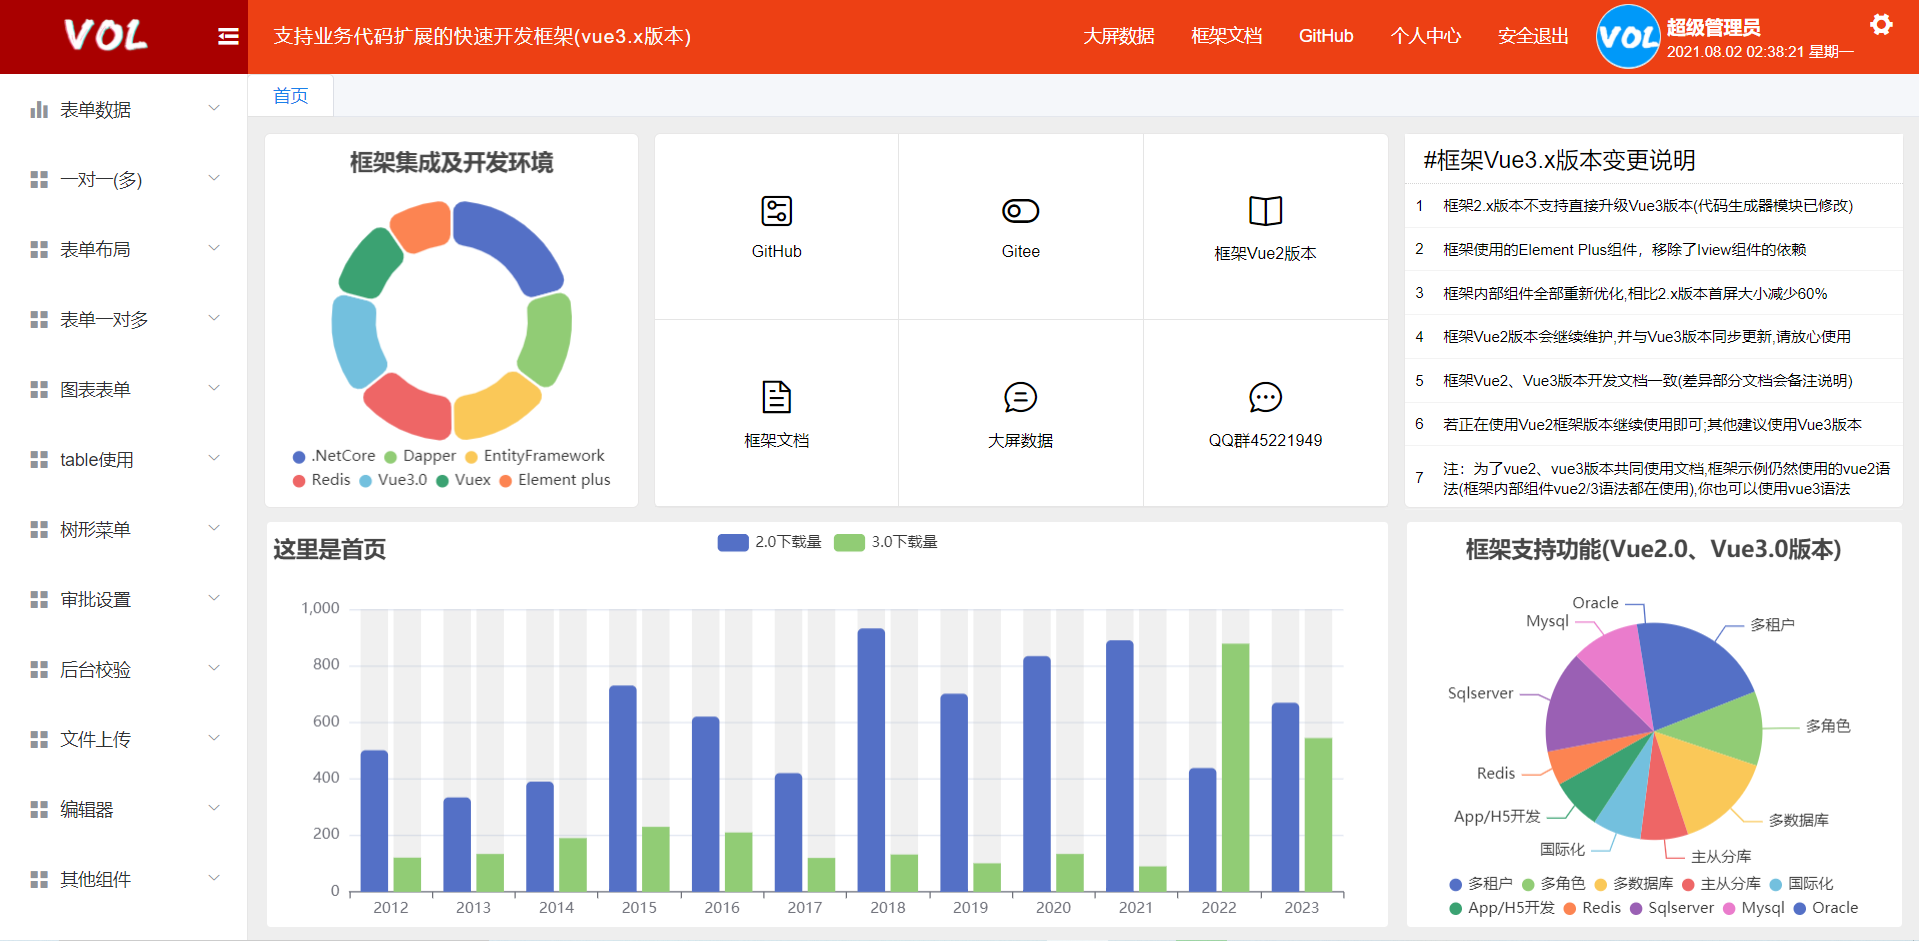Expand the 文件上传 sidebar menu
1919x941 pixels.
point(95,739)
